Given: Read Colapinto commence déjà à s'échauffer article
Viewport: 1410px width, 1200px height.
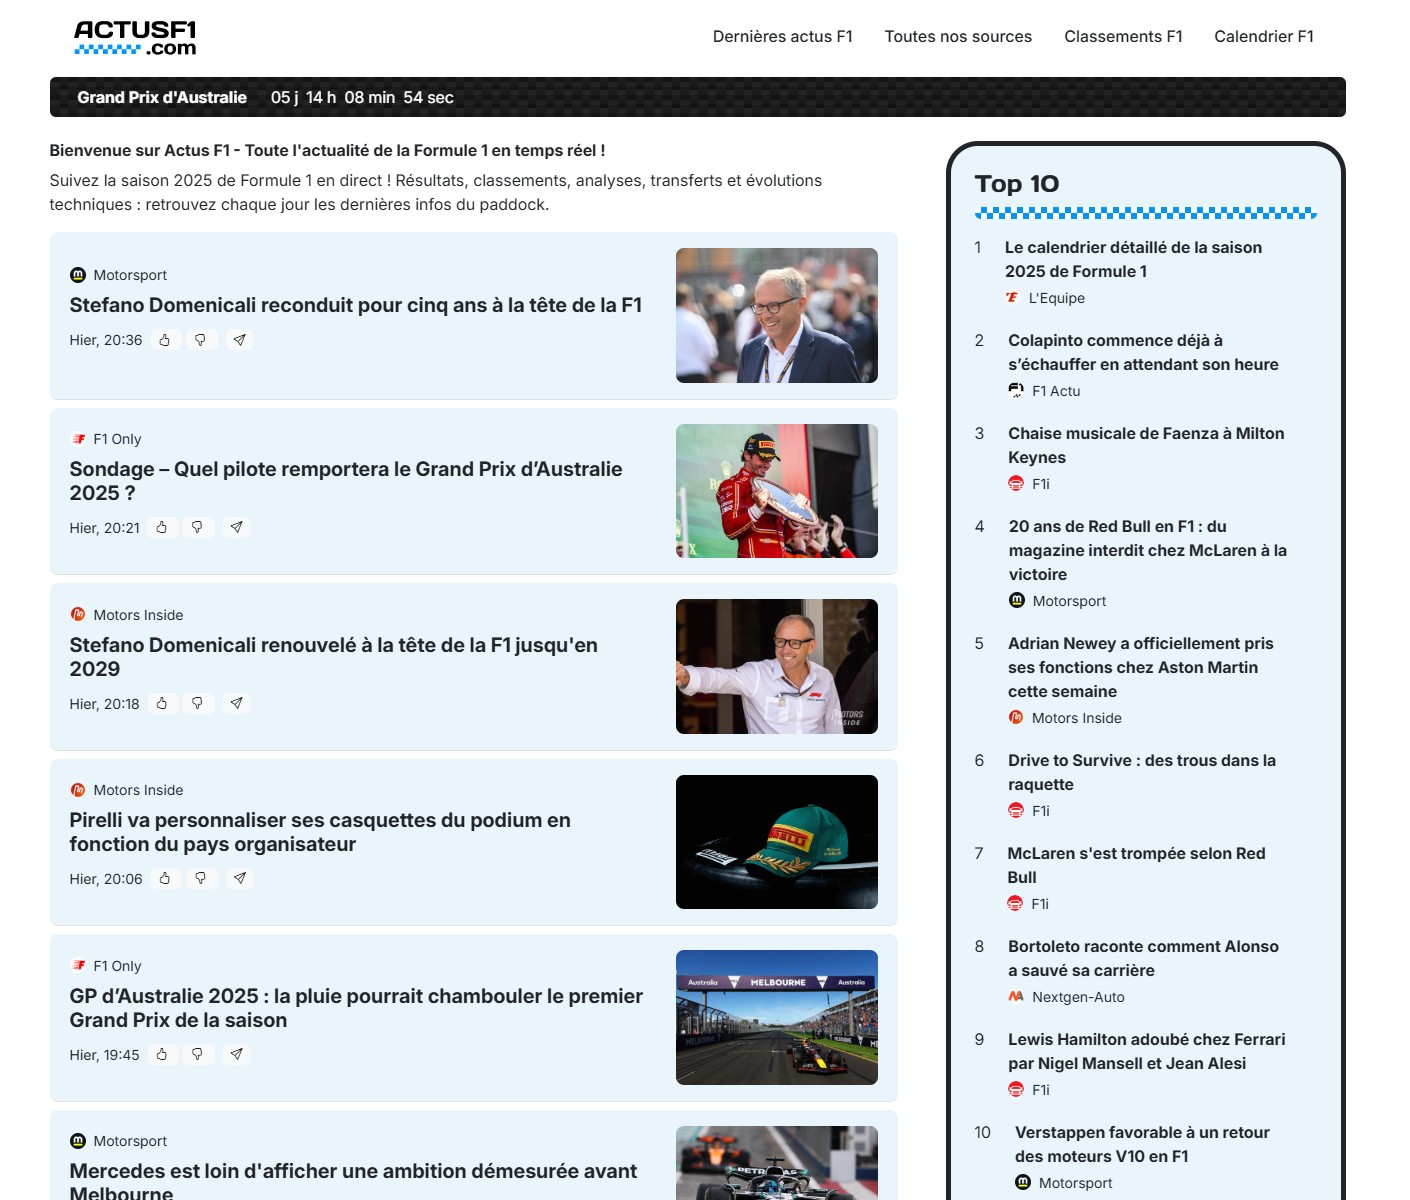Looking at the screenshot, I should (1142, 352).
